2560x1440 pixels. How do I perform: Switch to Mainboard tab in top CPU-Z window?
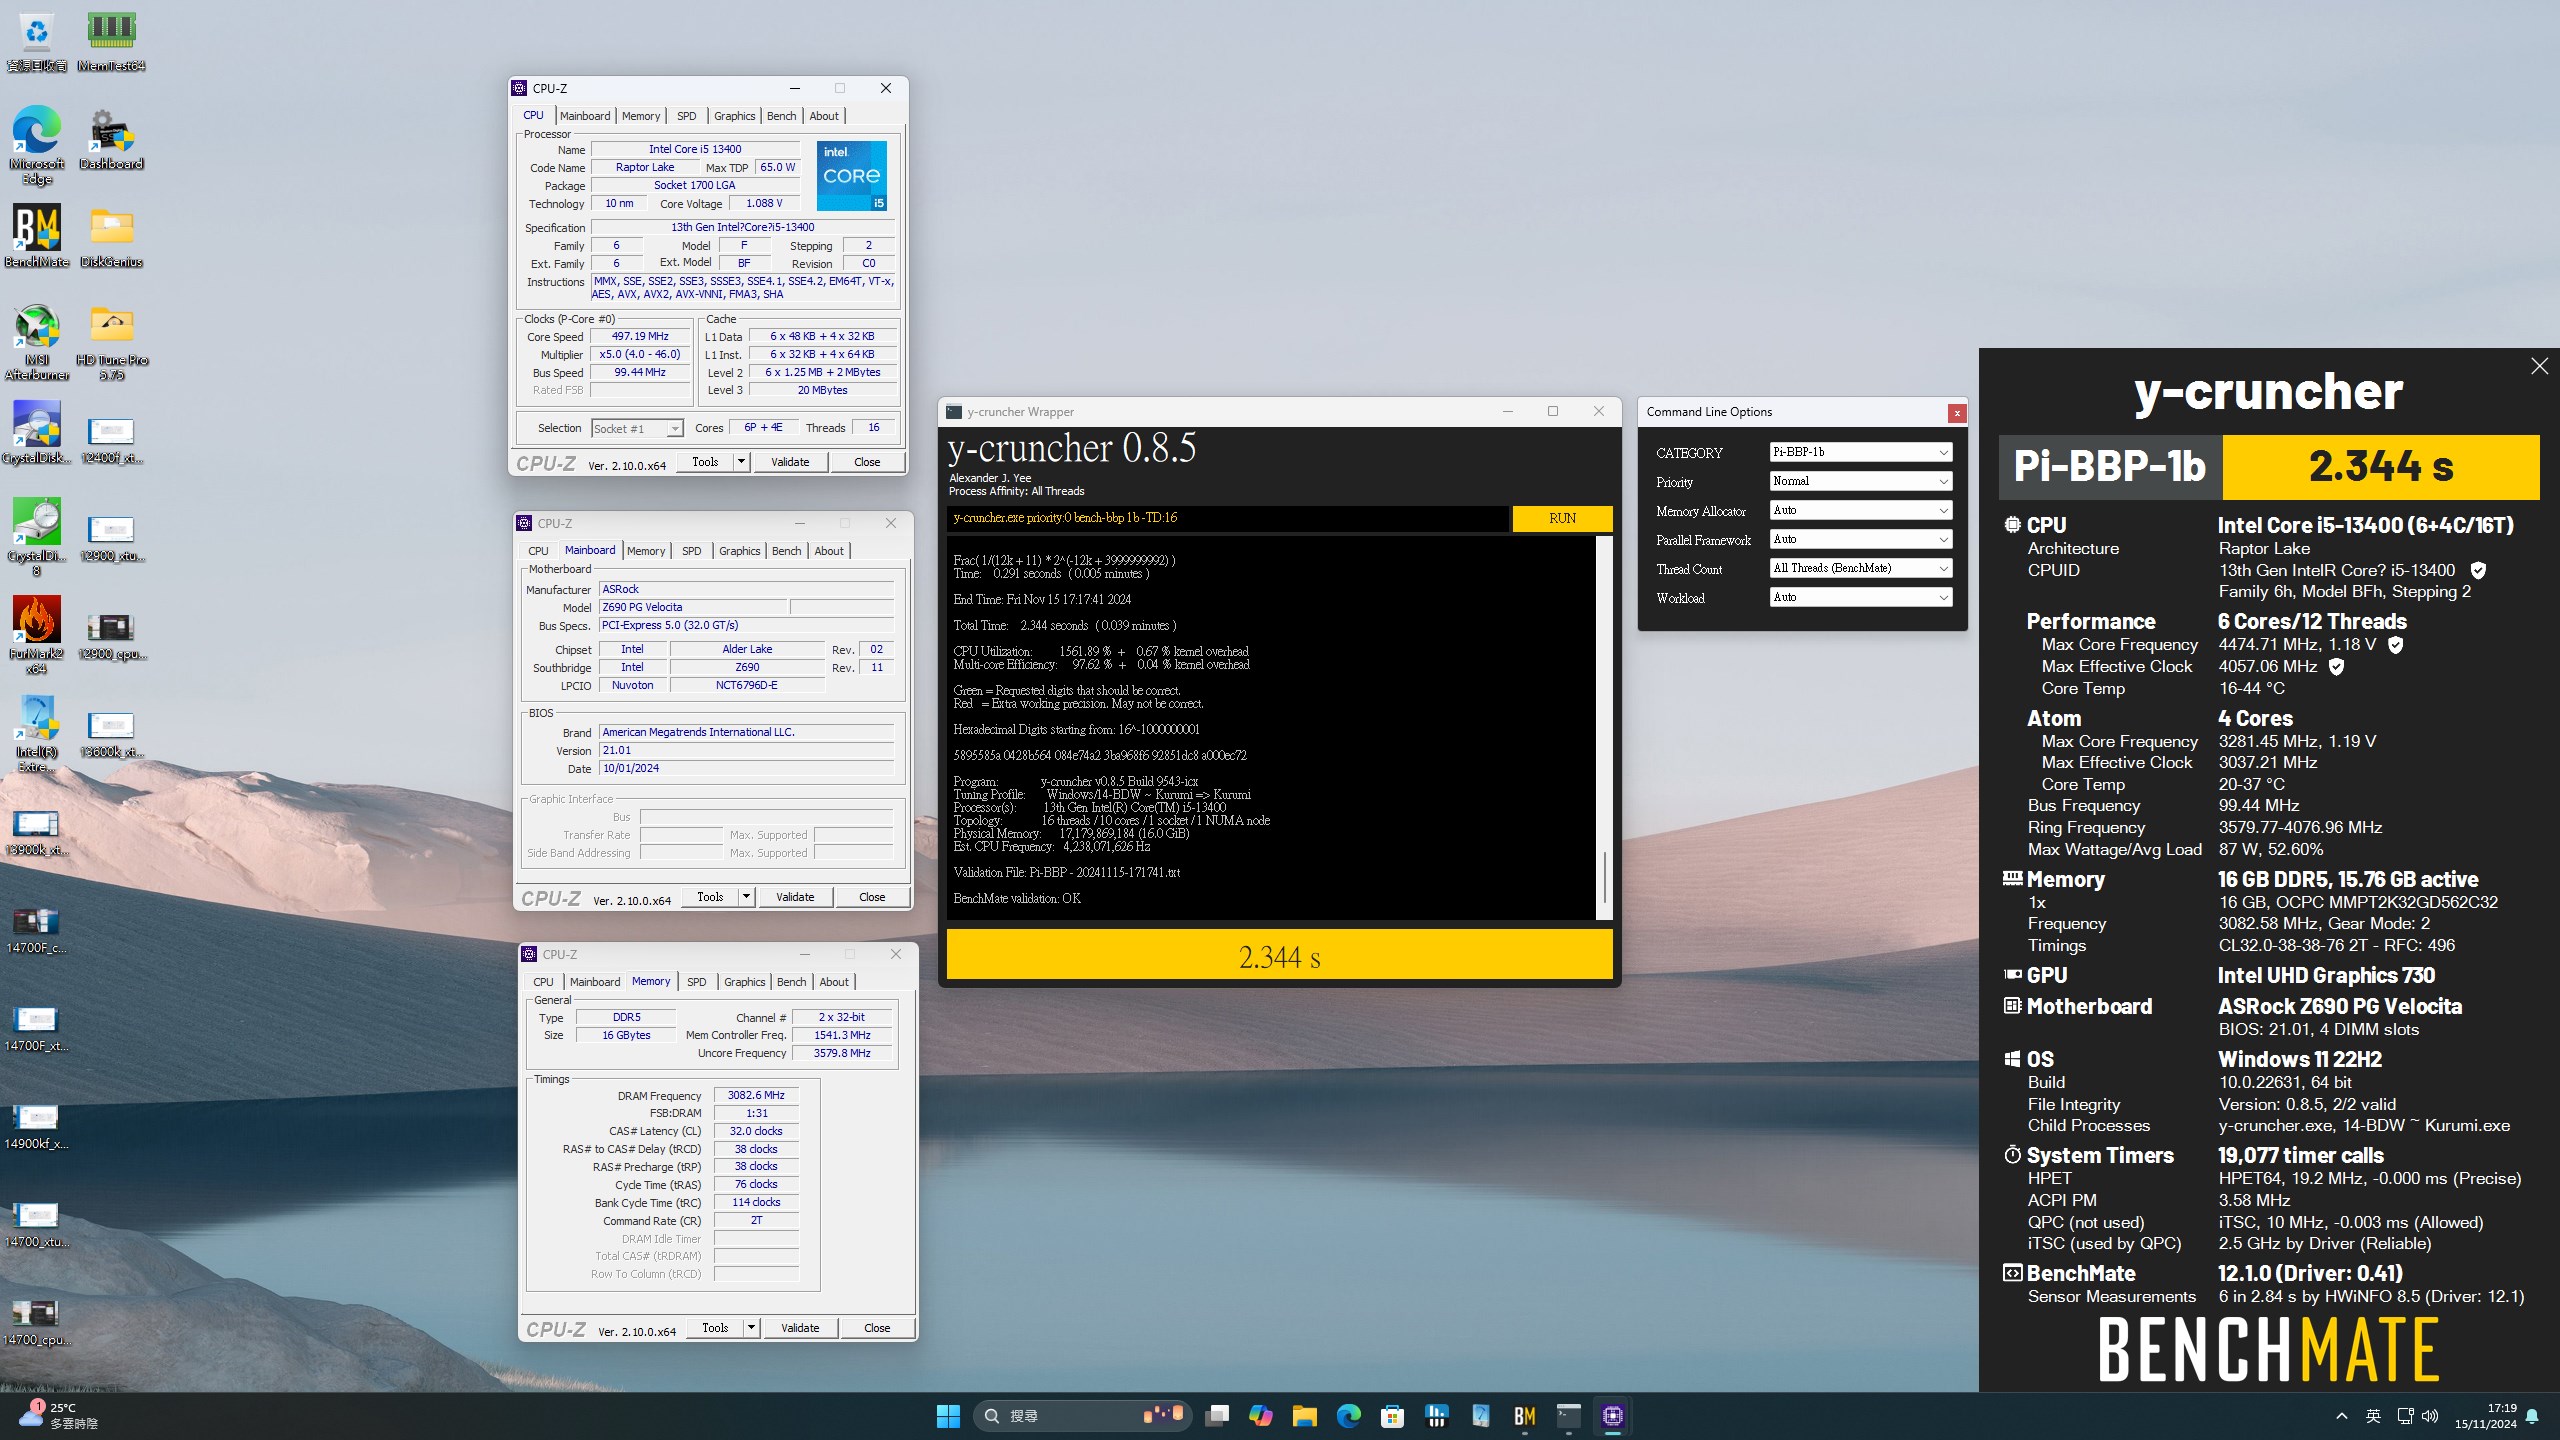pyautogui.click(x=585, y=116)
